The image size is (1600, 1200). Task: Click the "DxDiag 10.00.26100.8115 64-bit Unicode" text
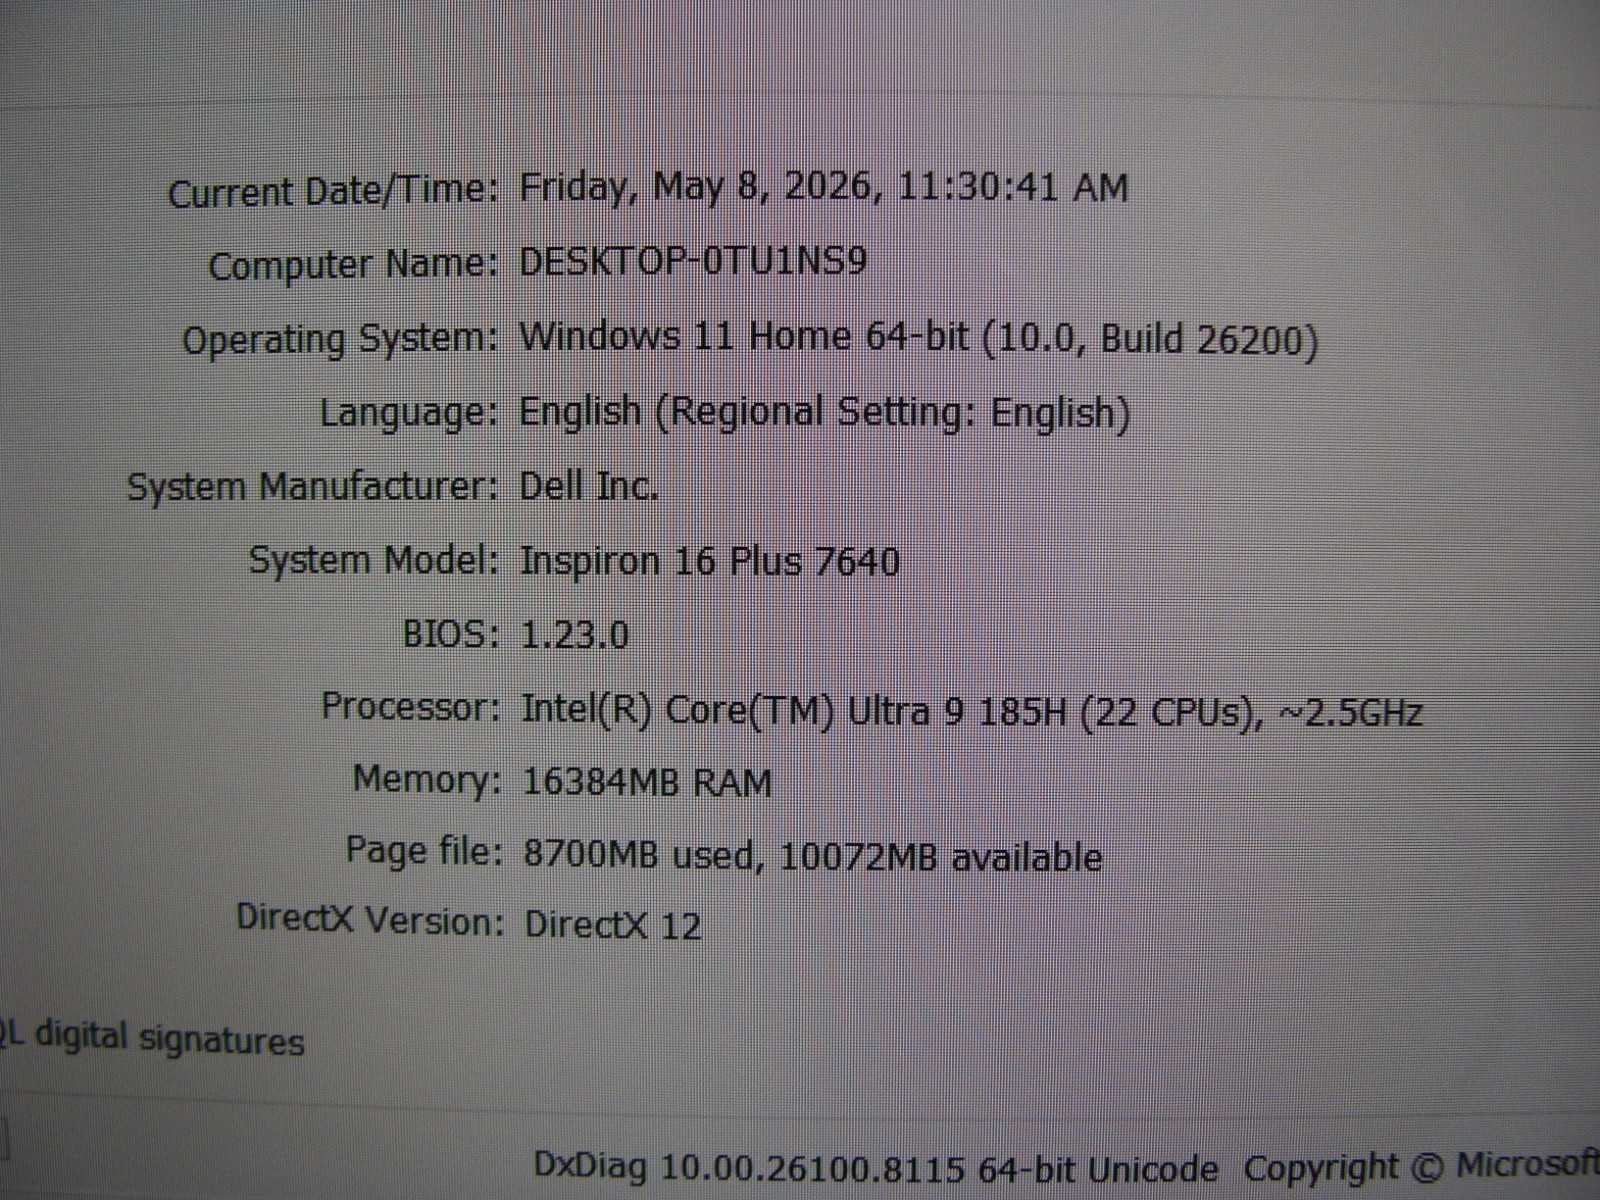pos(876,1168)
